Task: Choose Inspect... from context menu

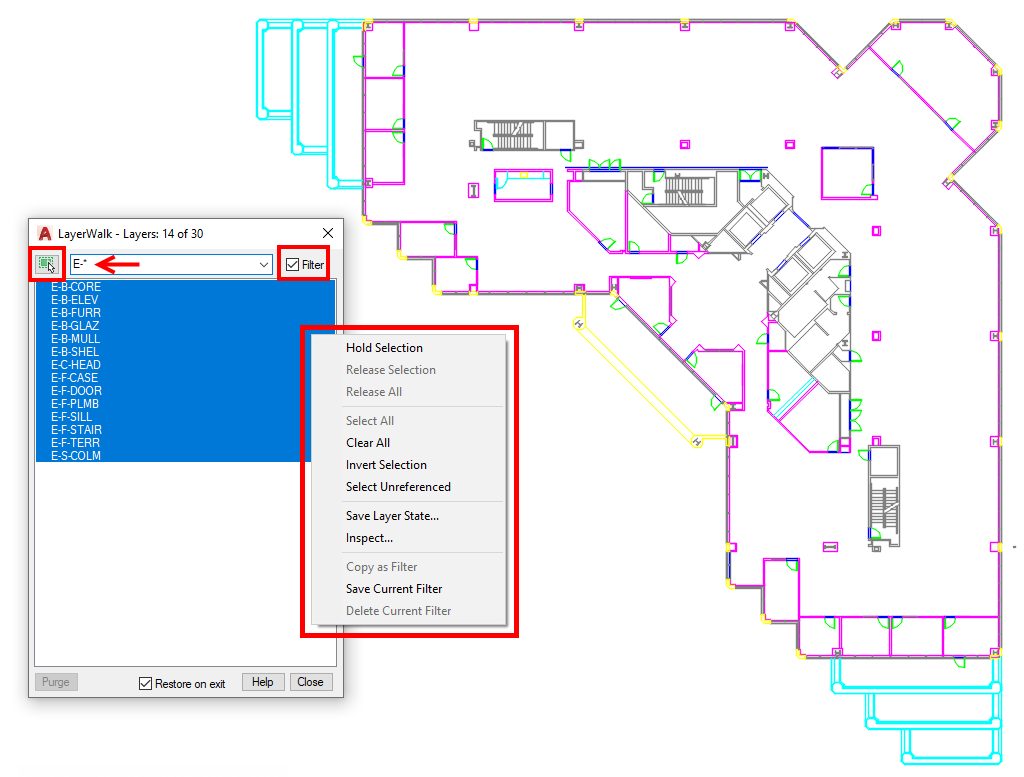Action: coord(369,539)
